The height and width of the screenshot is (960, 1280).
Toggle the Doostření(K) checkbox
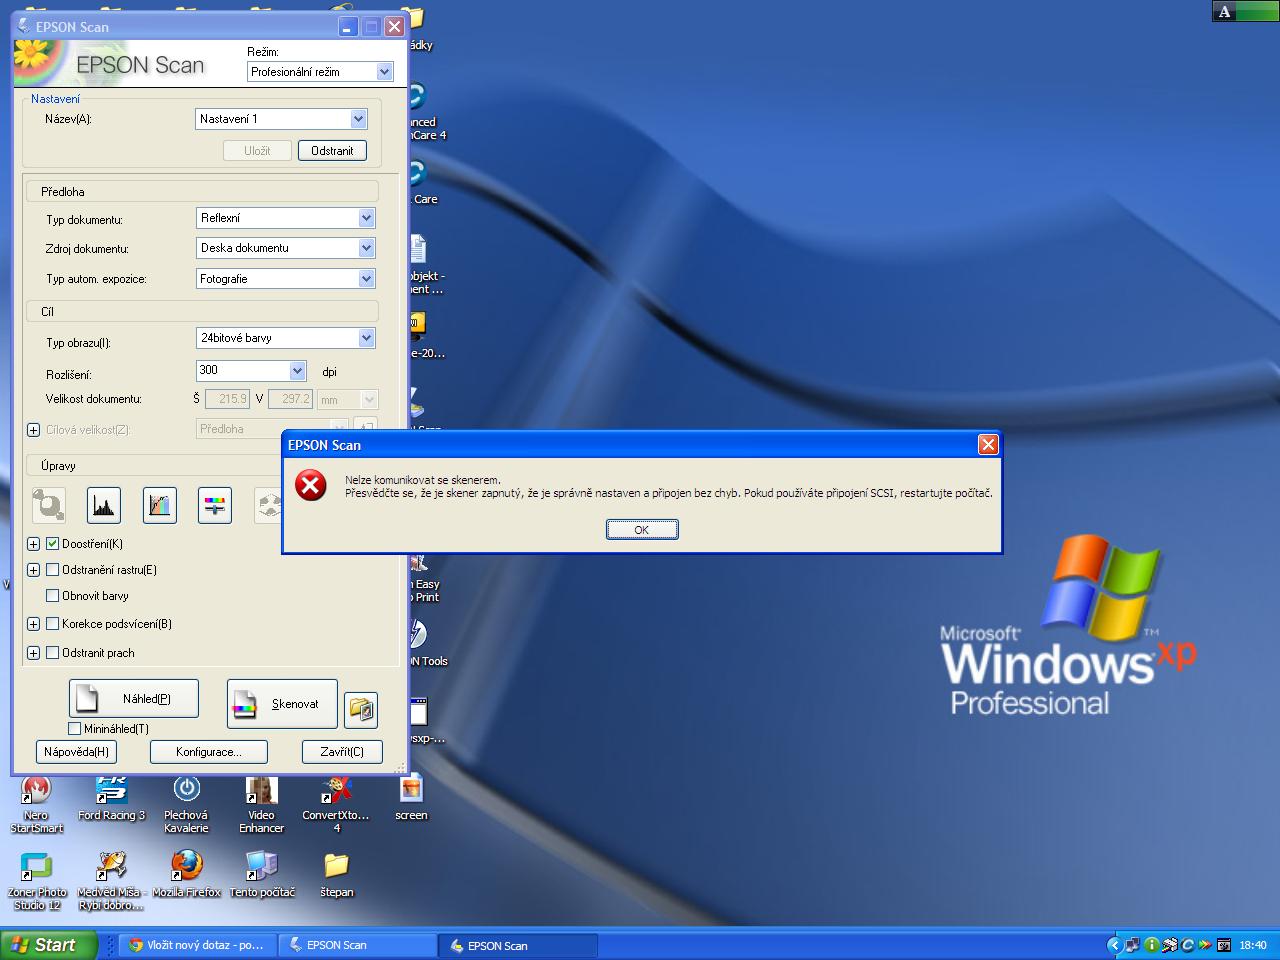coord(53,544)
